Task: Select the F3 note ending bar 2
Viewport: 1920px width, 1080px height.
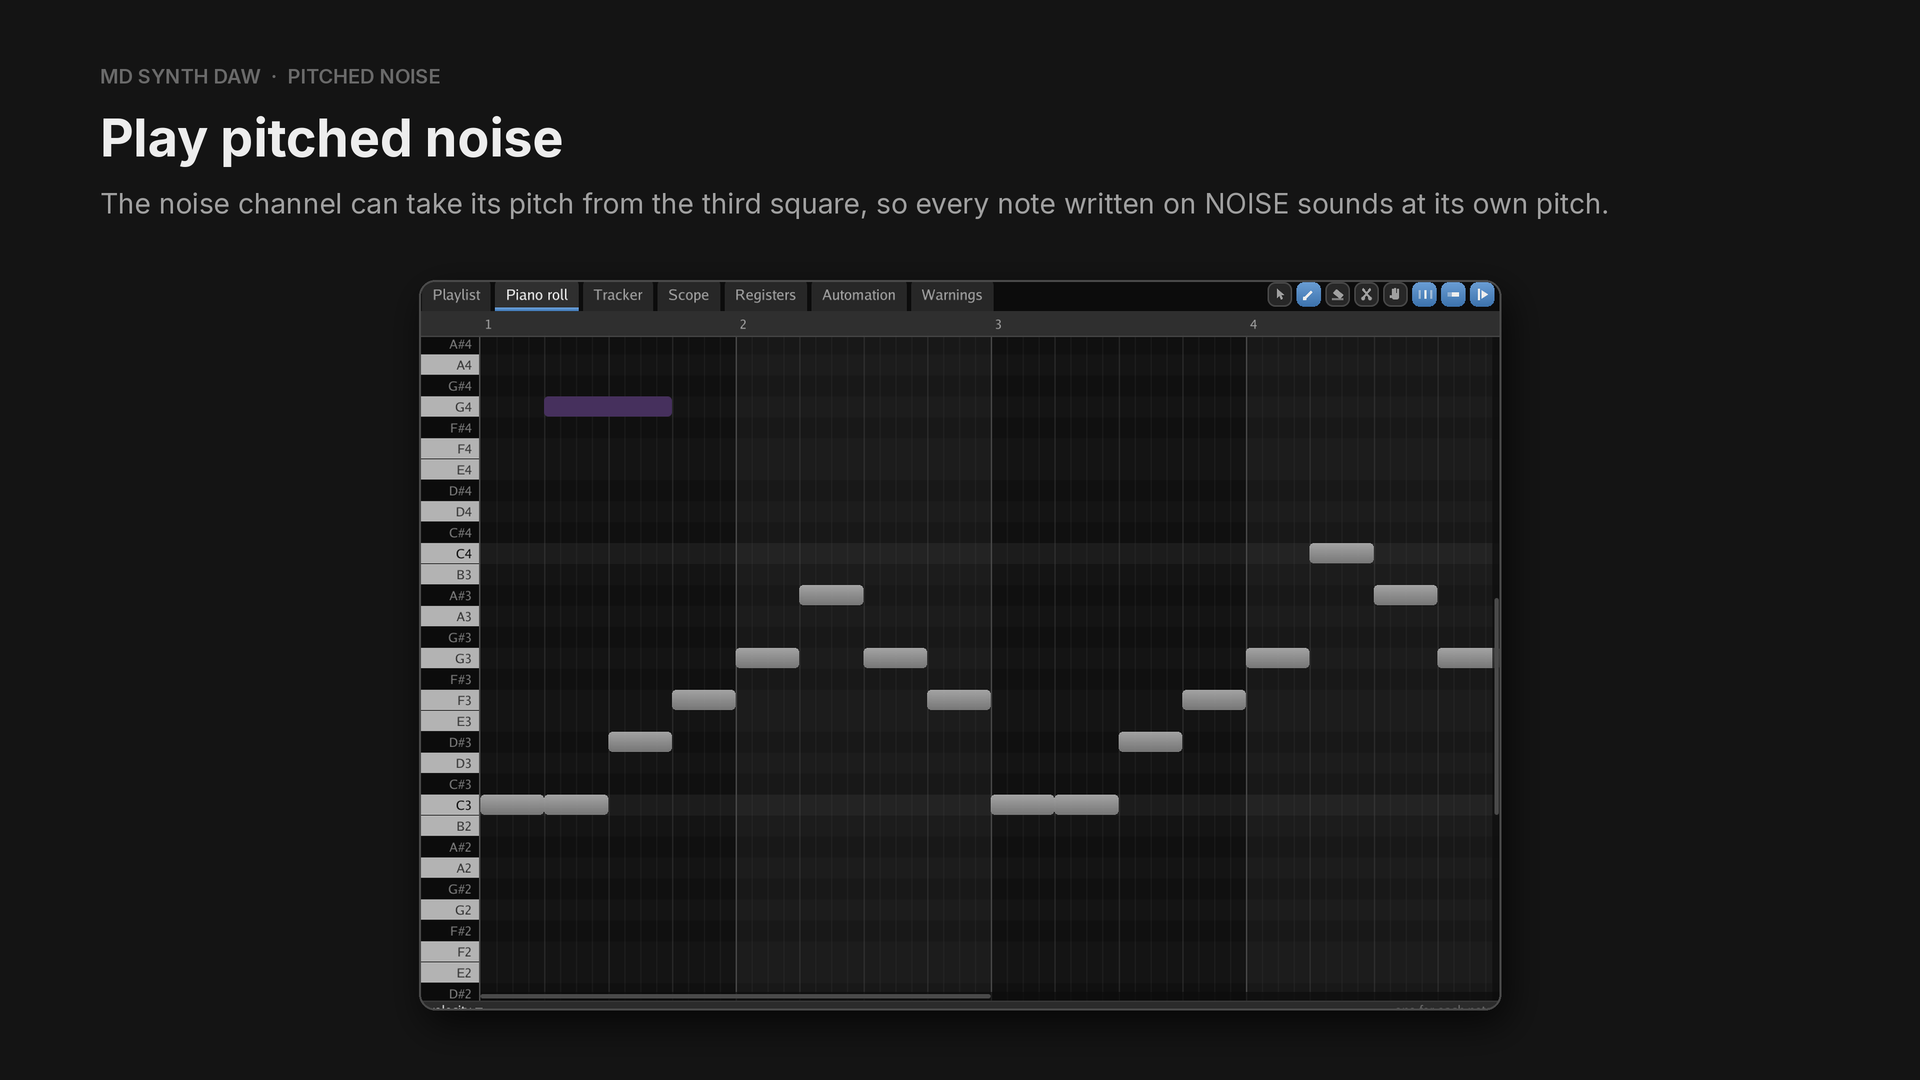Action: tap(959, 700)
